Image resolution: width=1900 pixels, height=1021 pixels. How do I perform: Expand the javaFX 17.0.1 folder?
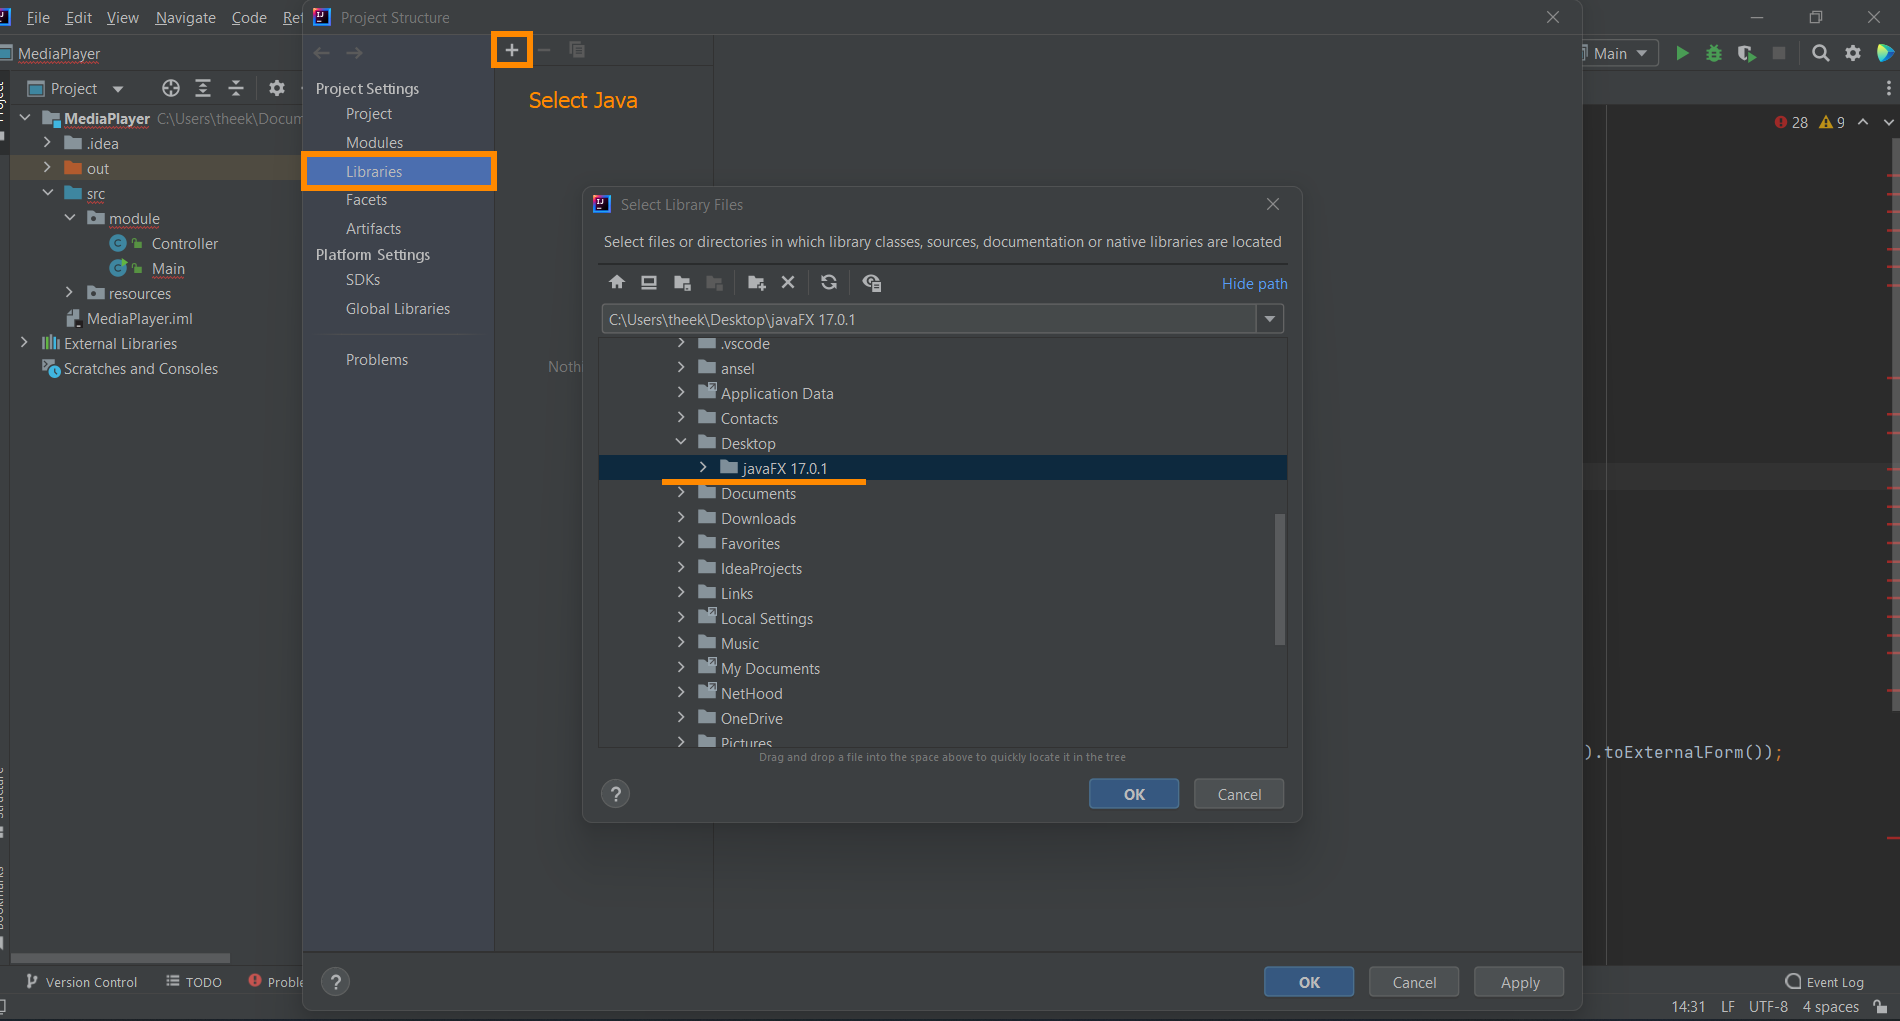pyautogui.click(x=703, y=467)
